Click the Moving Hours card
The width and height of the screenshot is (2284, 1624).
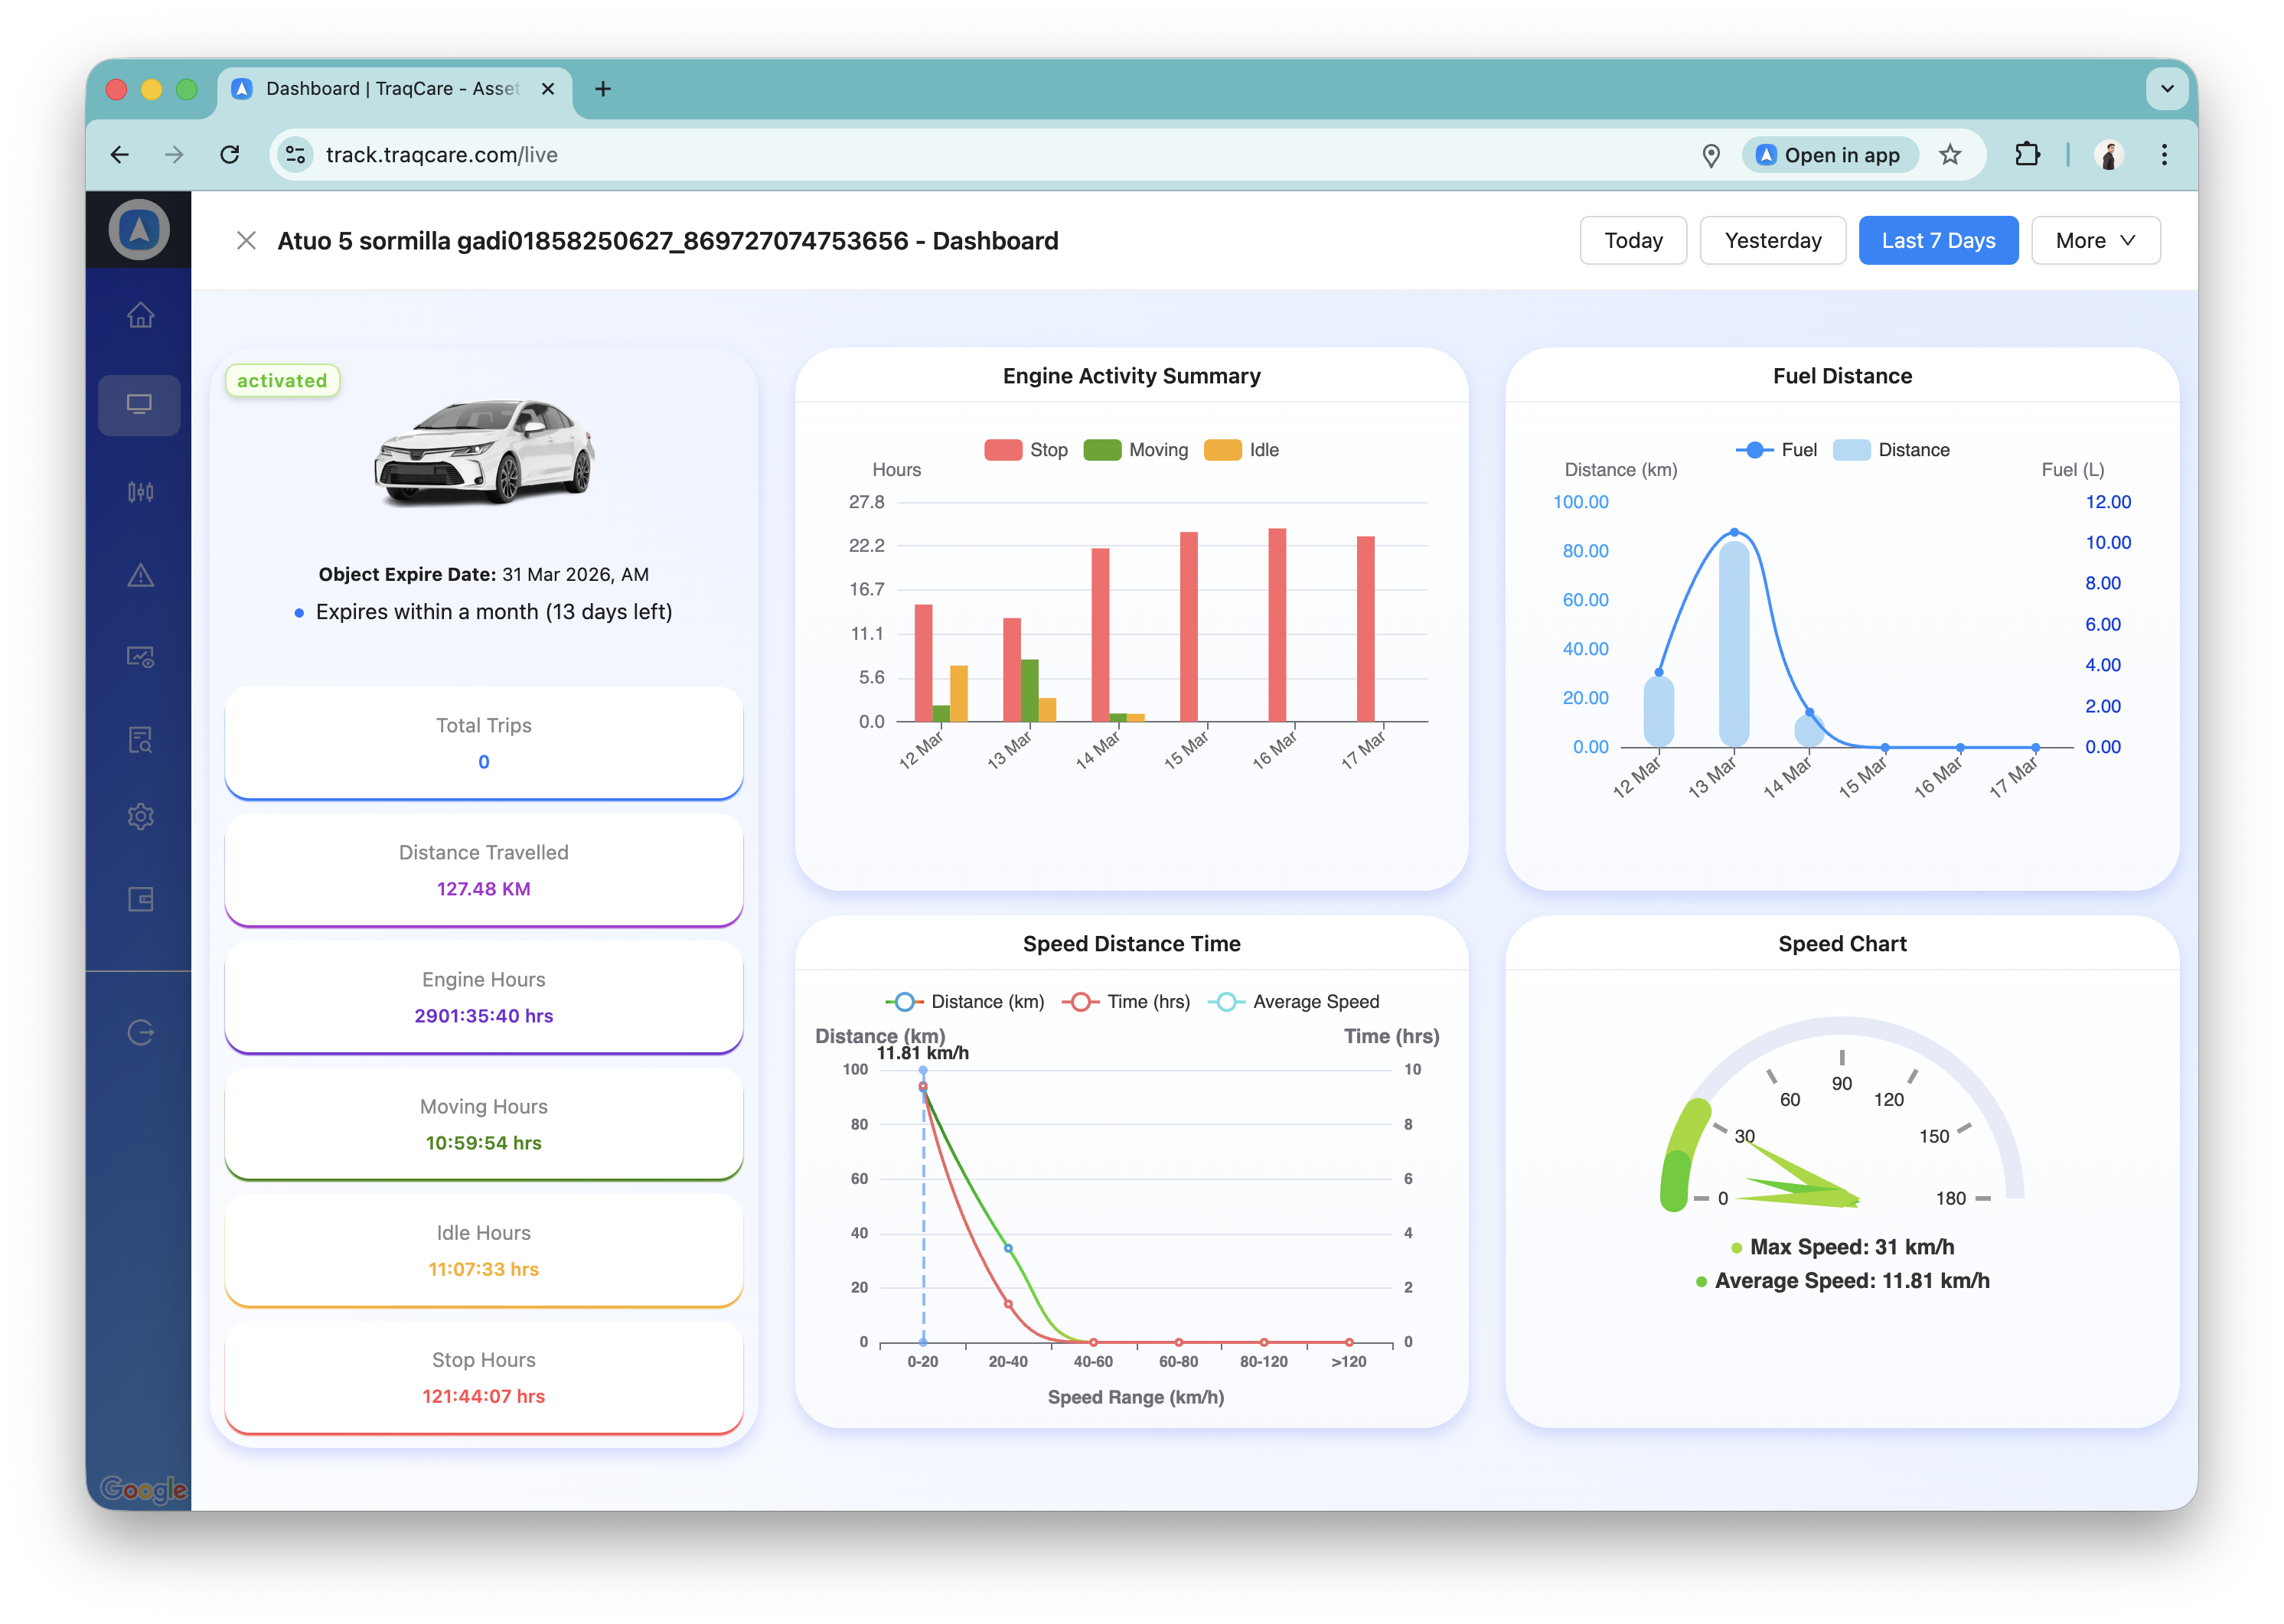[484, 1124]
